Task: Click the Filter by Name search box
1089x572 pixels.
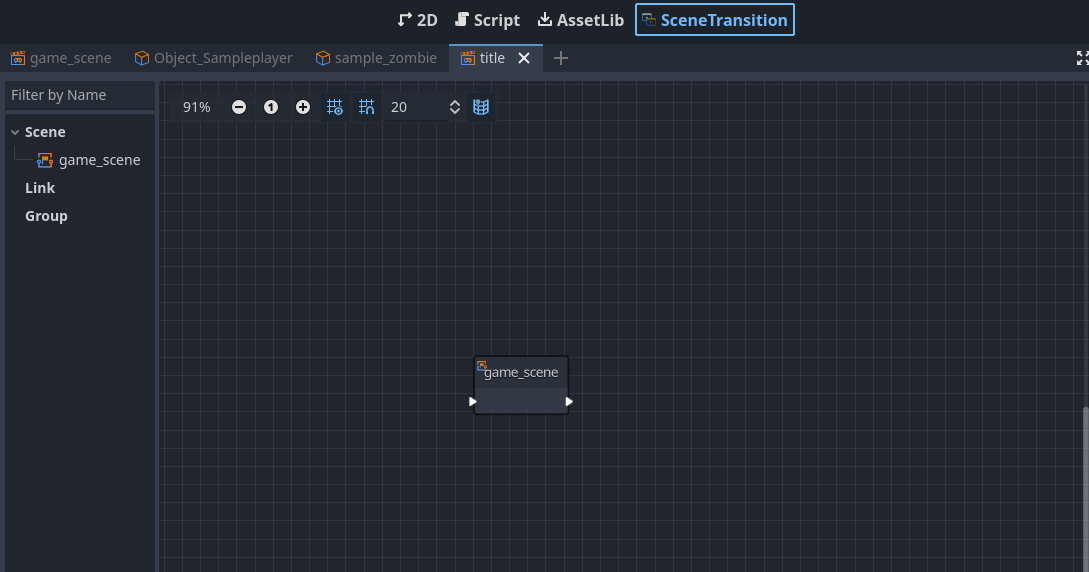Action: (x=80, y=95)
